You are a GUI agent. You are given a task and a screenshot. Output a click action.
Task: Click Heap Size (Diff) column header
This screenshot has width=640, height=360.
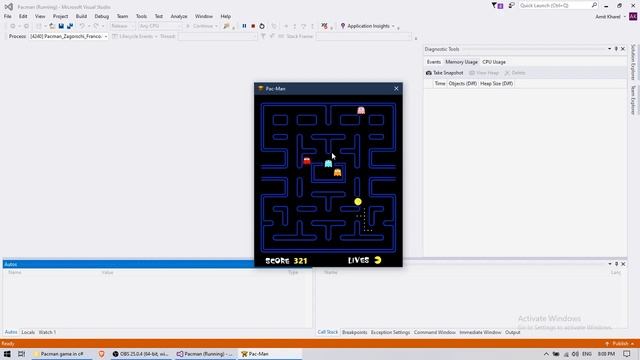496,83
